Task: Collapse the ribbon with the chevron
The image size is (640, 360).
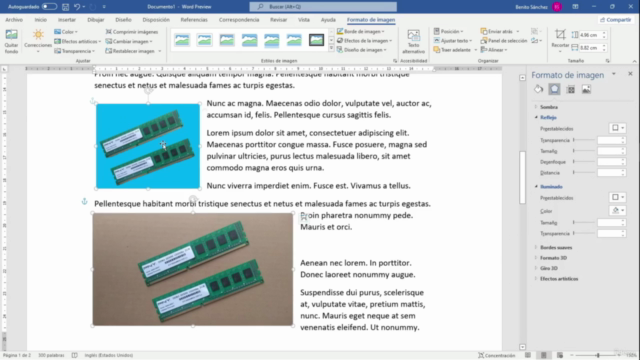Action: (x=634, y=61)
